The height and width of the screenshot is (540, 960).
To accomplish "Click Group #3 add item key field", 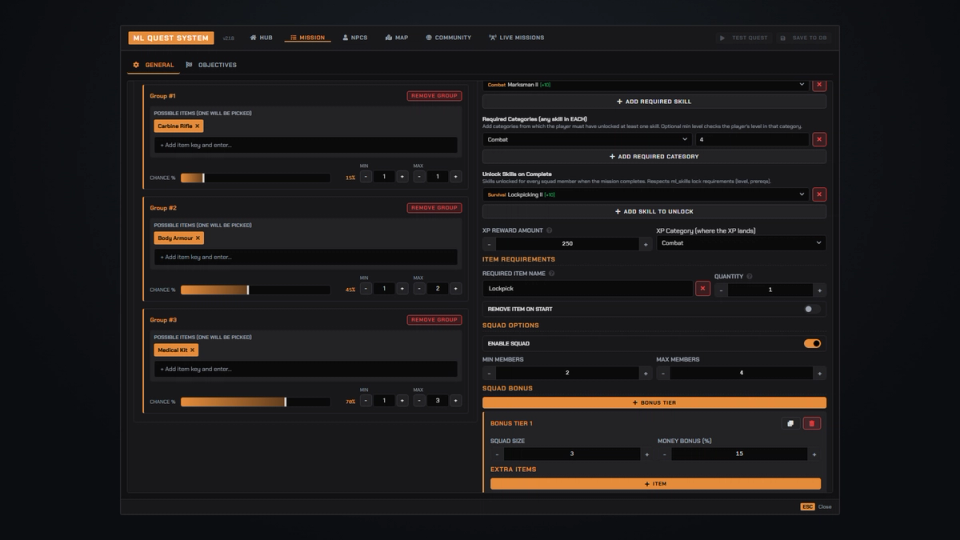I will click(306, 369).
